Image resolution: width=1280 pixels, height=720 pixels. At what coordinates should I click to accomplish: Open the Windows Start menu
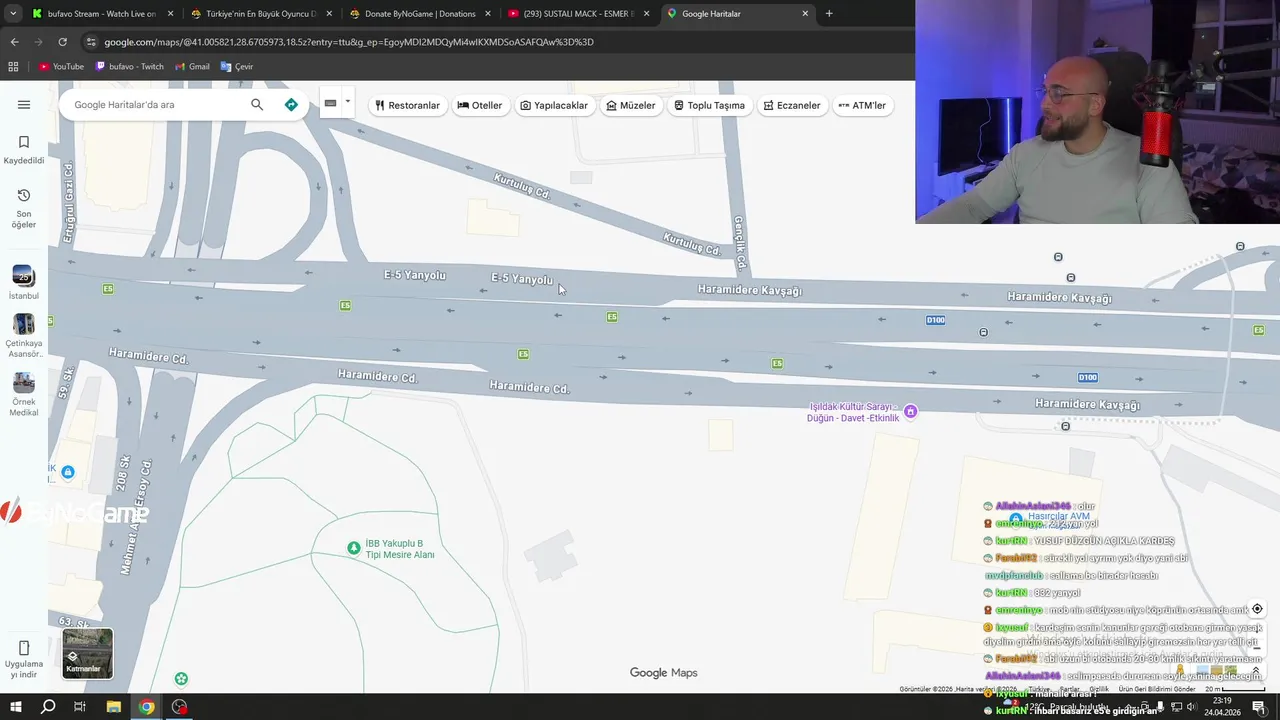[x=15, y=707]
